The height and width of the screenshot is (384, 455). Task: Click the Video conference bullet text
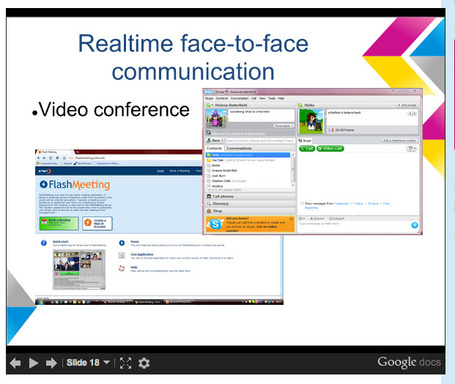tap(114, 110)
